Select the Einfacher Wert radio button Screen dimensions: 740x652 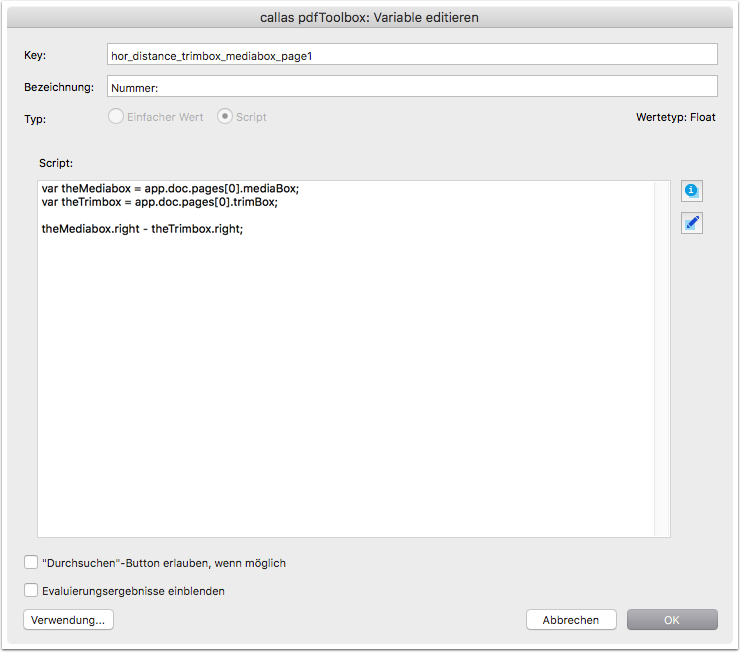[x=116, y=117]
